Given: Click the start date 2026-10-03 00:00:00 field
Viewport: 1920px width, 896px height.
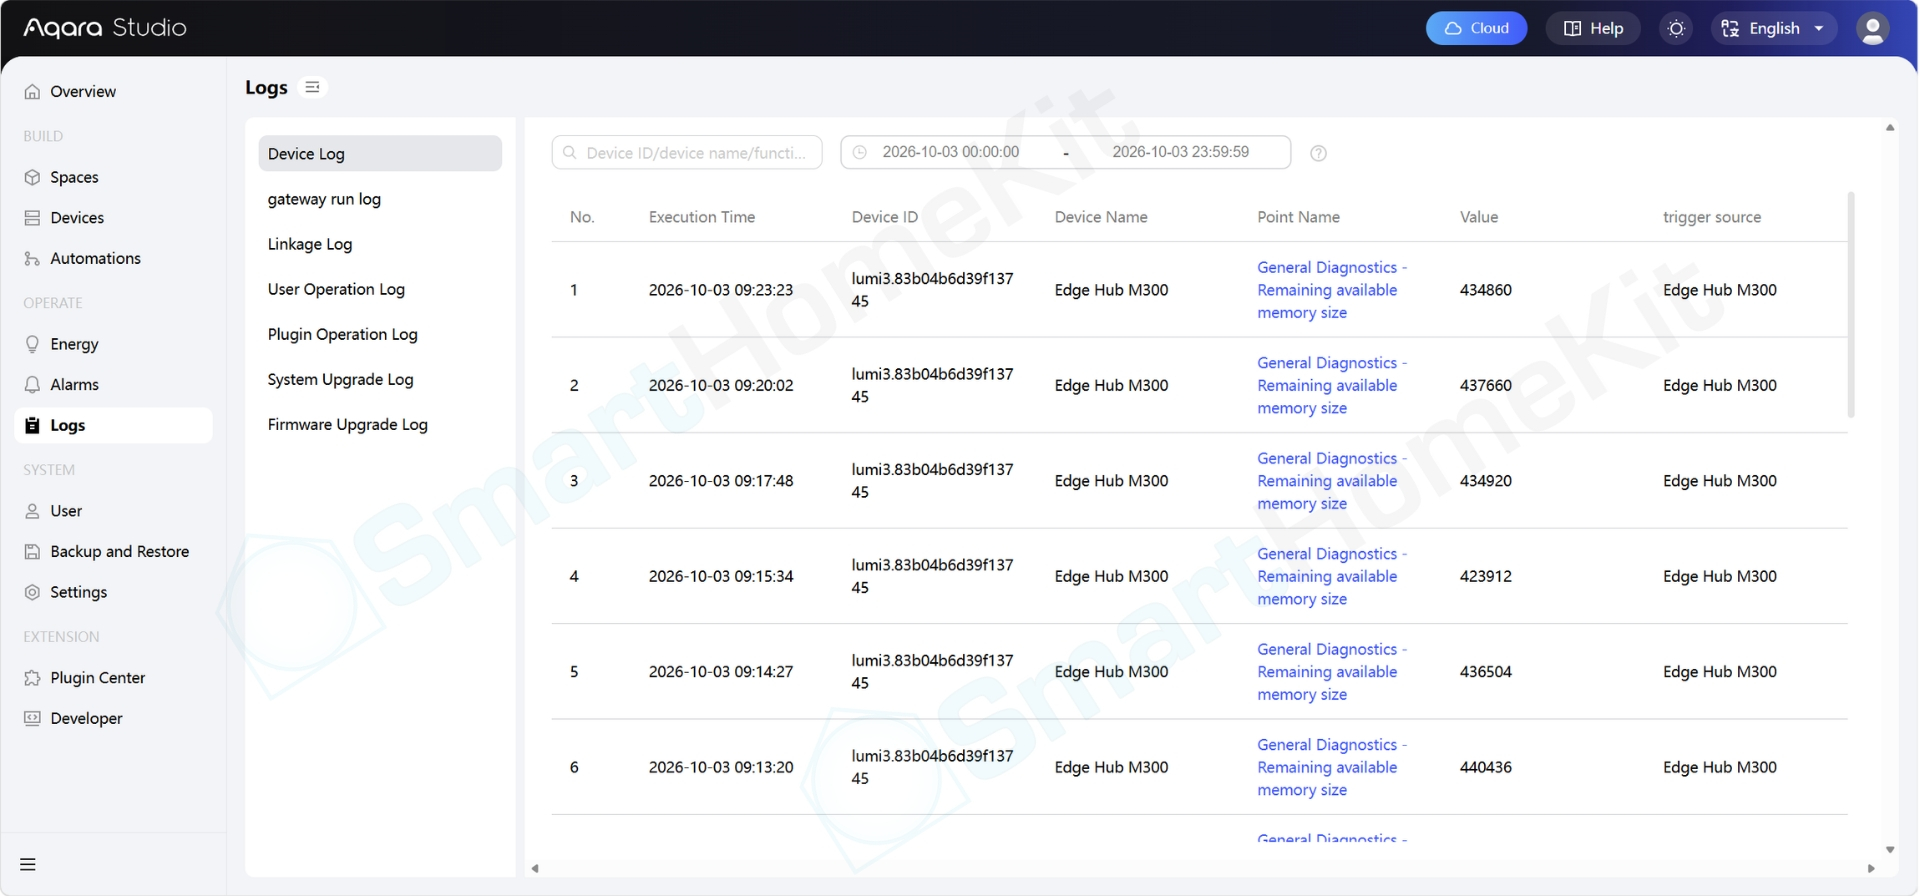Looking at the screenshot, I should [x=950, y=152].
